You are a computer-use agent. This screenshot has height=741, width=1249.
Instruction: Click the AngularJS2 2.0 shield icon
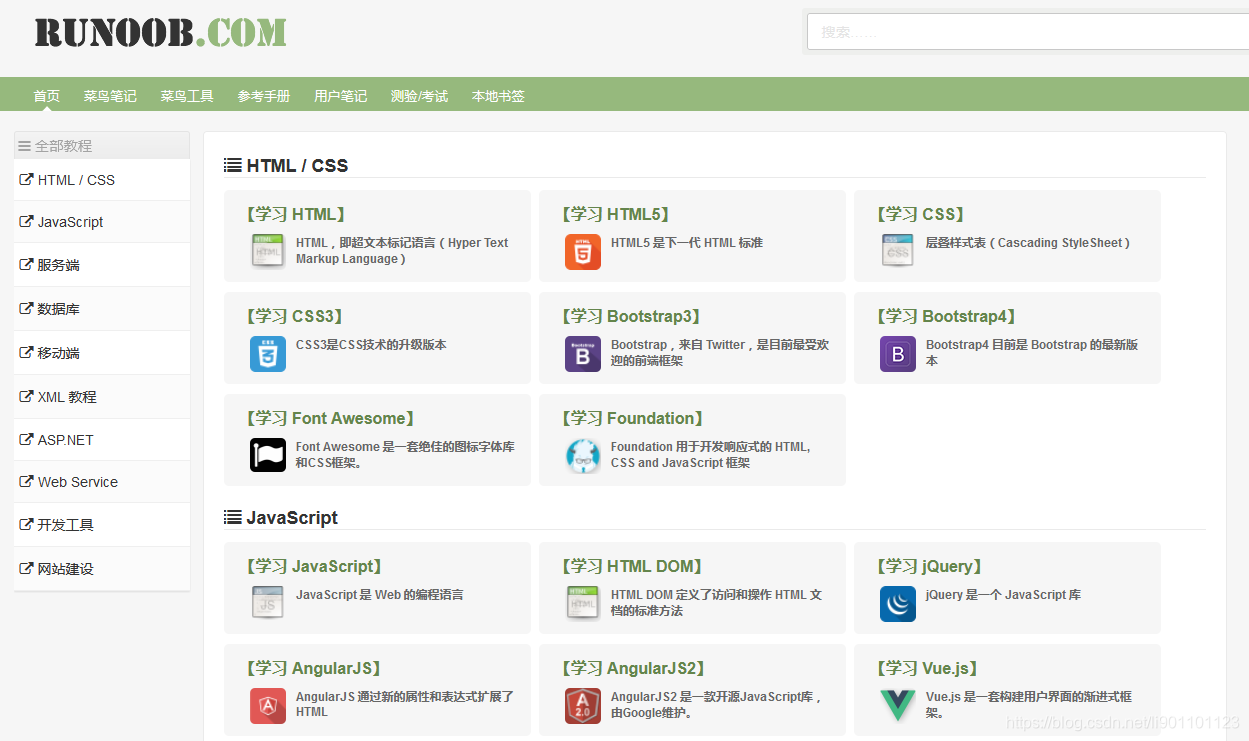(x=583, y=706)
